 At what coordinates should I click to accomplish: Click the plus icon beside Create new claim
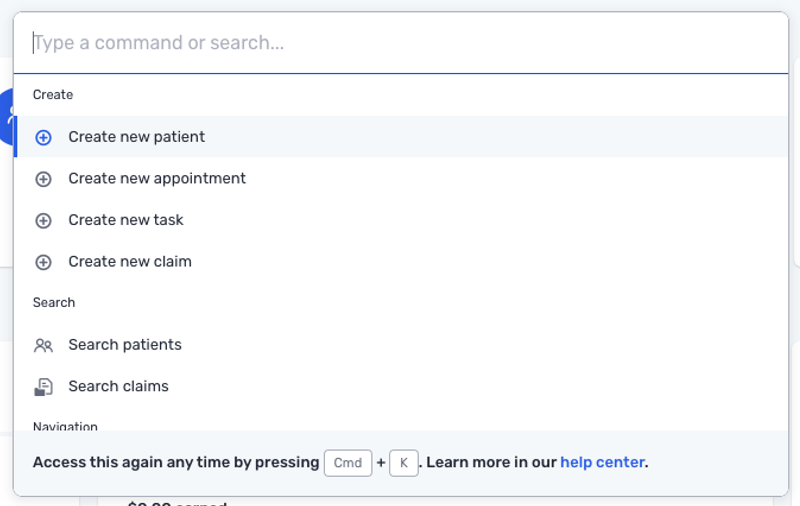click(x=43, y=262)
